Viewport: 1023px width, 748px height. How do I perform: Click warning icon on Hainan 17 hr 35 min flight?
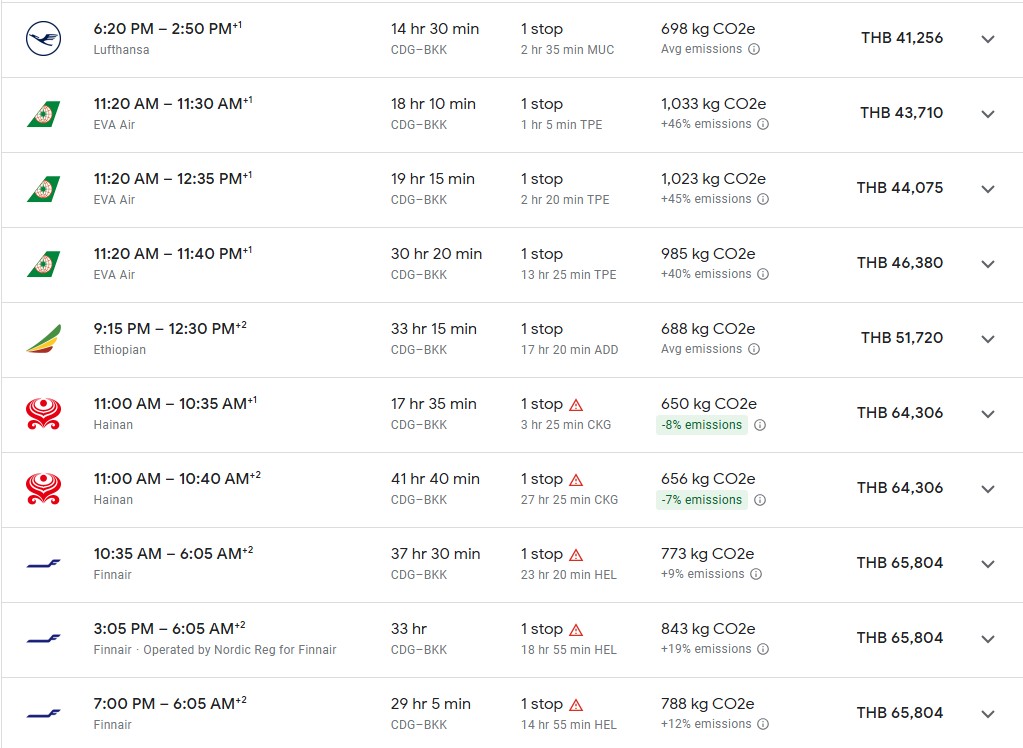click(576, 405)
